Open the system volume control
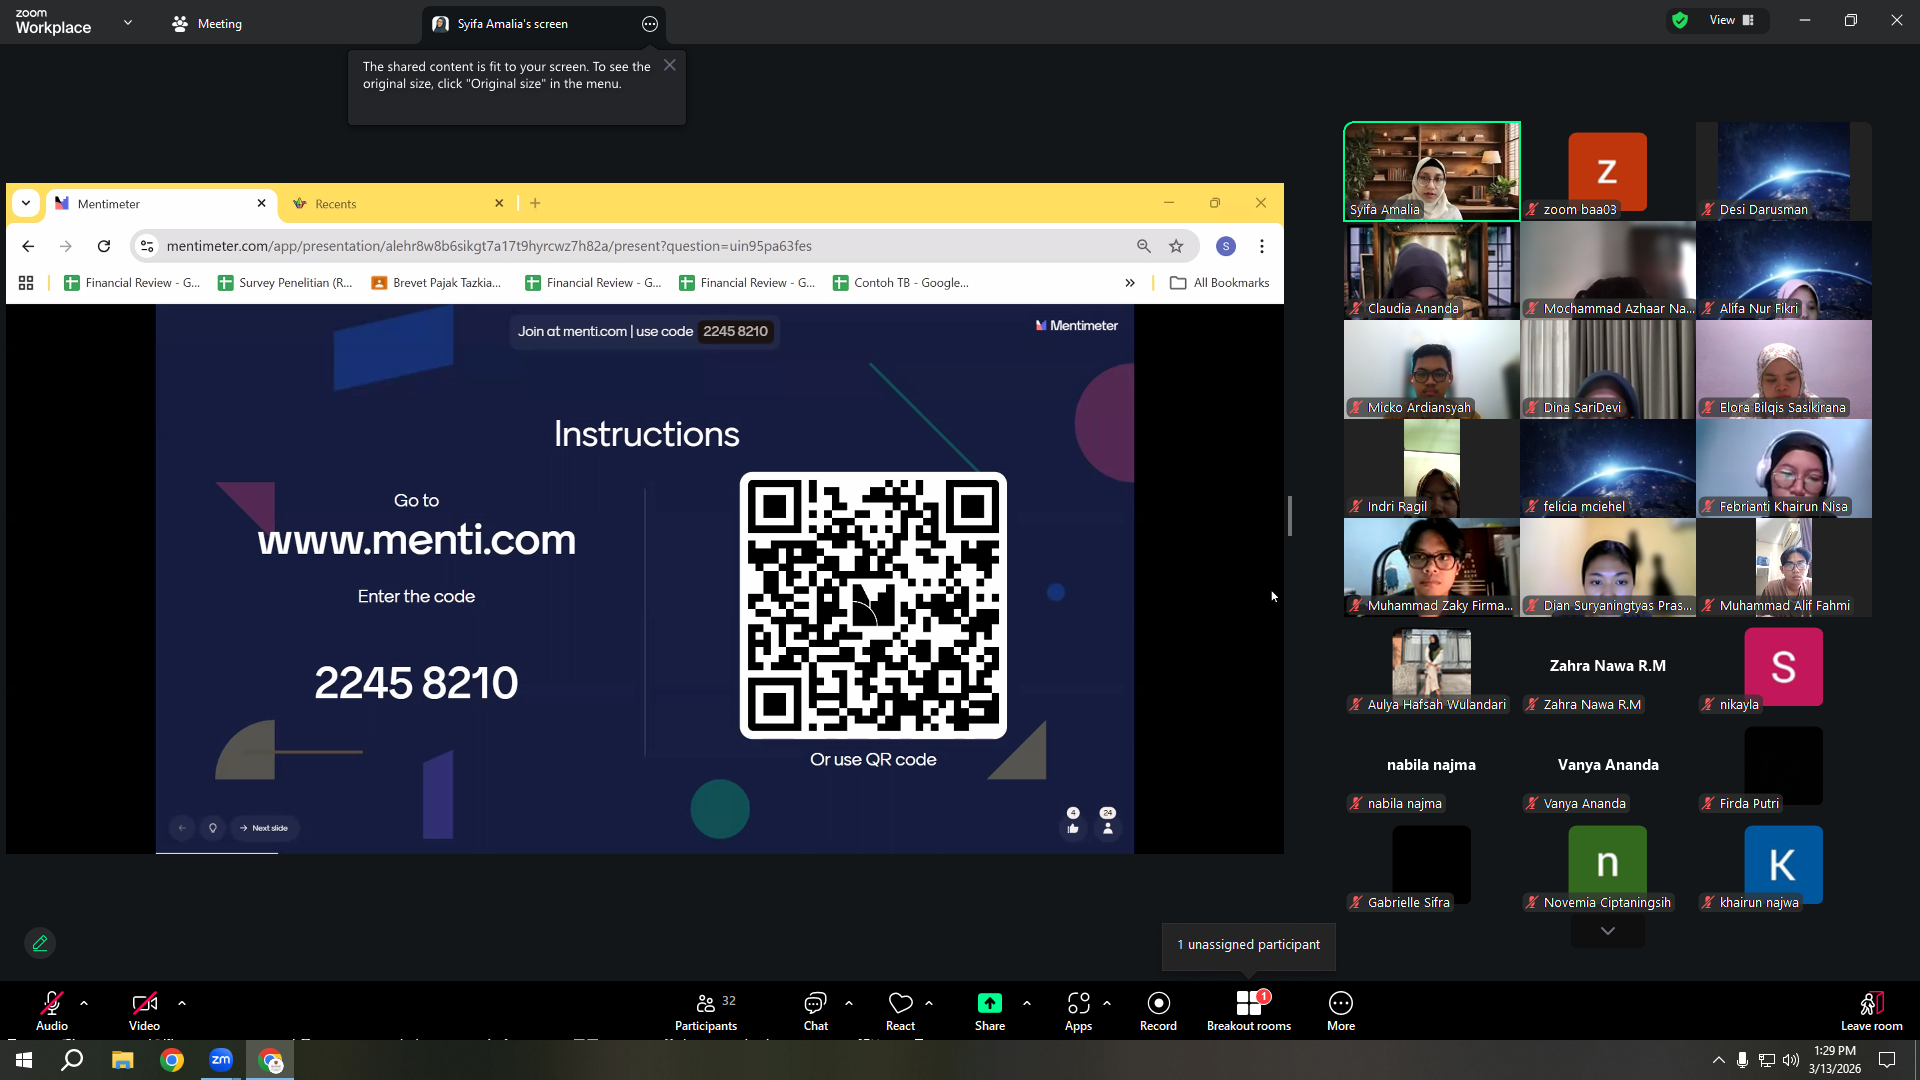Screen dimensions: 1920x1080 pyautogui.click(x=1791, y=1060)
